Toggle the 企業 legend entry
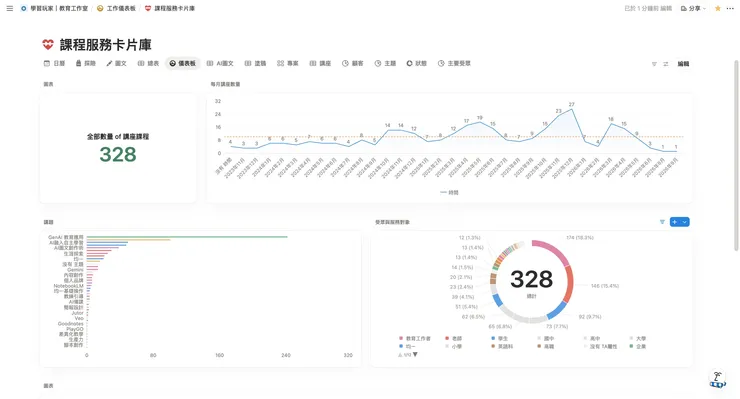Image resolution: width=740 pixels, height=399 pixels. point(638,347)
